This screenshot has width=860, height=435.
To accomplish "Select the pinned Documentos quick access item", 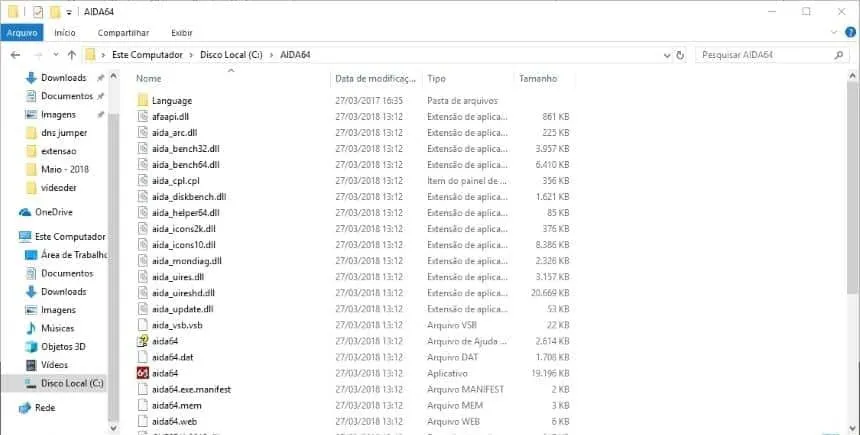I will (x=67, y=96).
